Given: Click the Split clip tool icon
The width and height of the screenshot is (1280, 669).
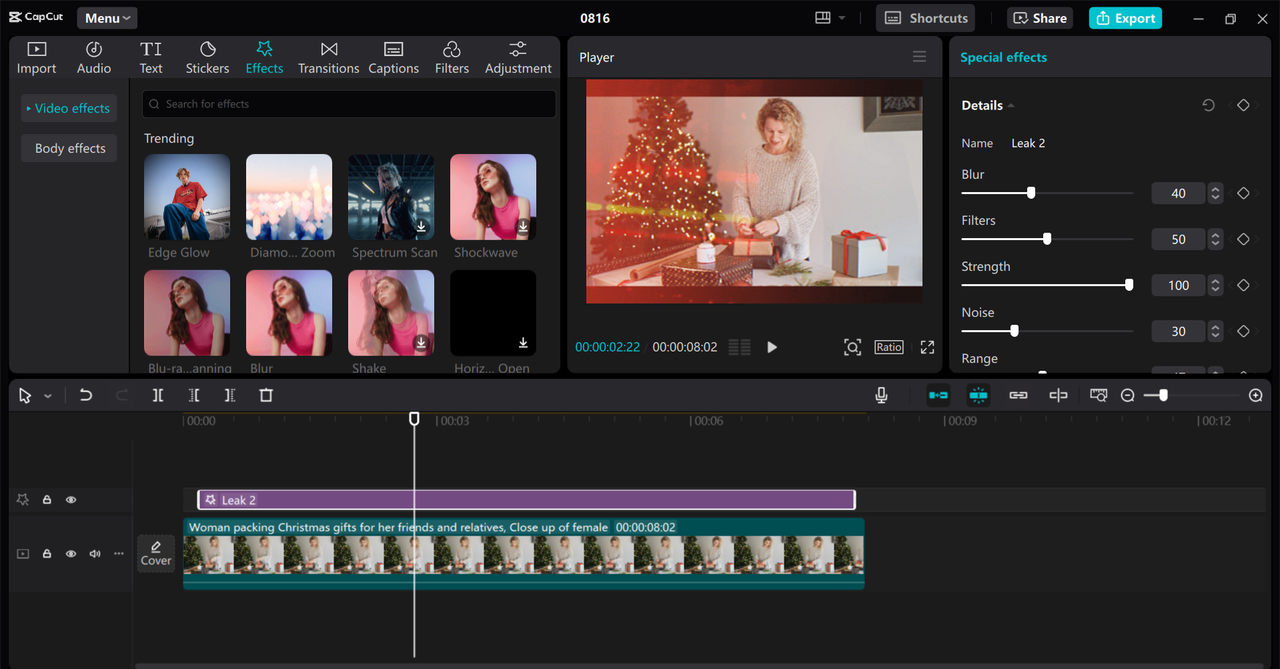Looking at the screenshot, I should (158, 395).
